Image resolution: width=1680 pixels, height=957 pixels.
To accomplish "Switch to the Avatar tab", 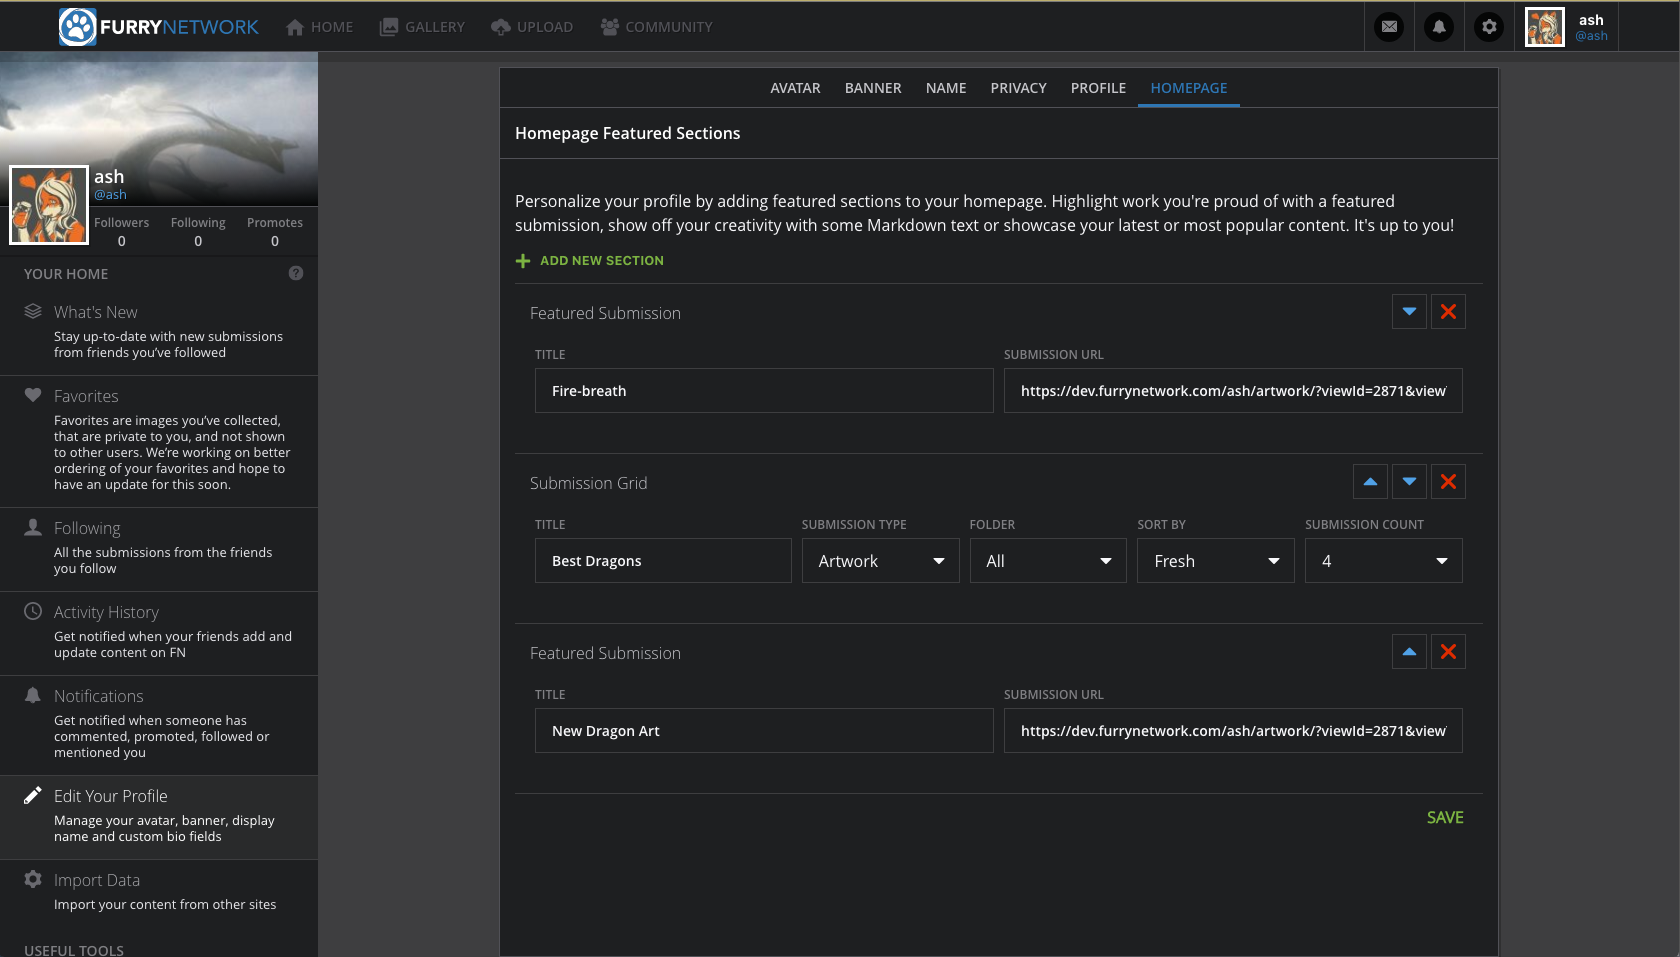I will pyautogui.click(x=795, y=88).
